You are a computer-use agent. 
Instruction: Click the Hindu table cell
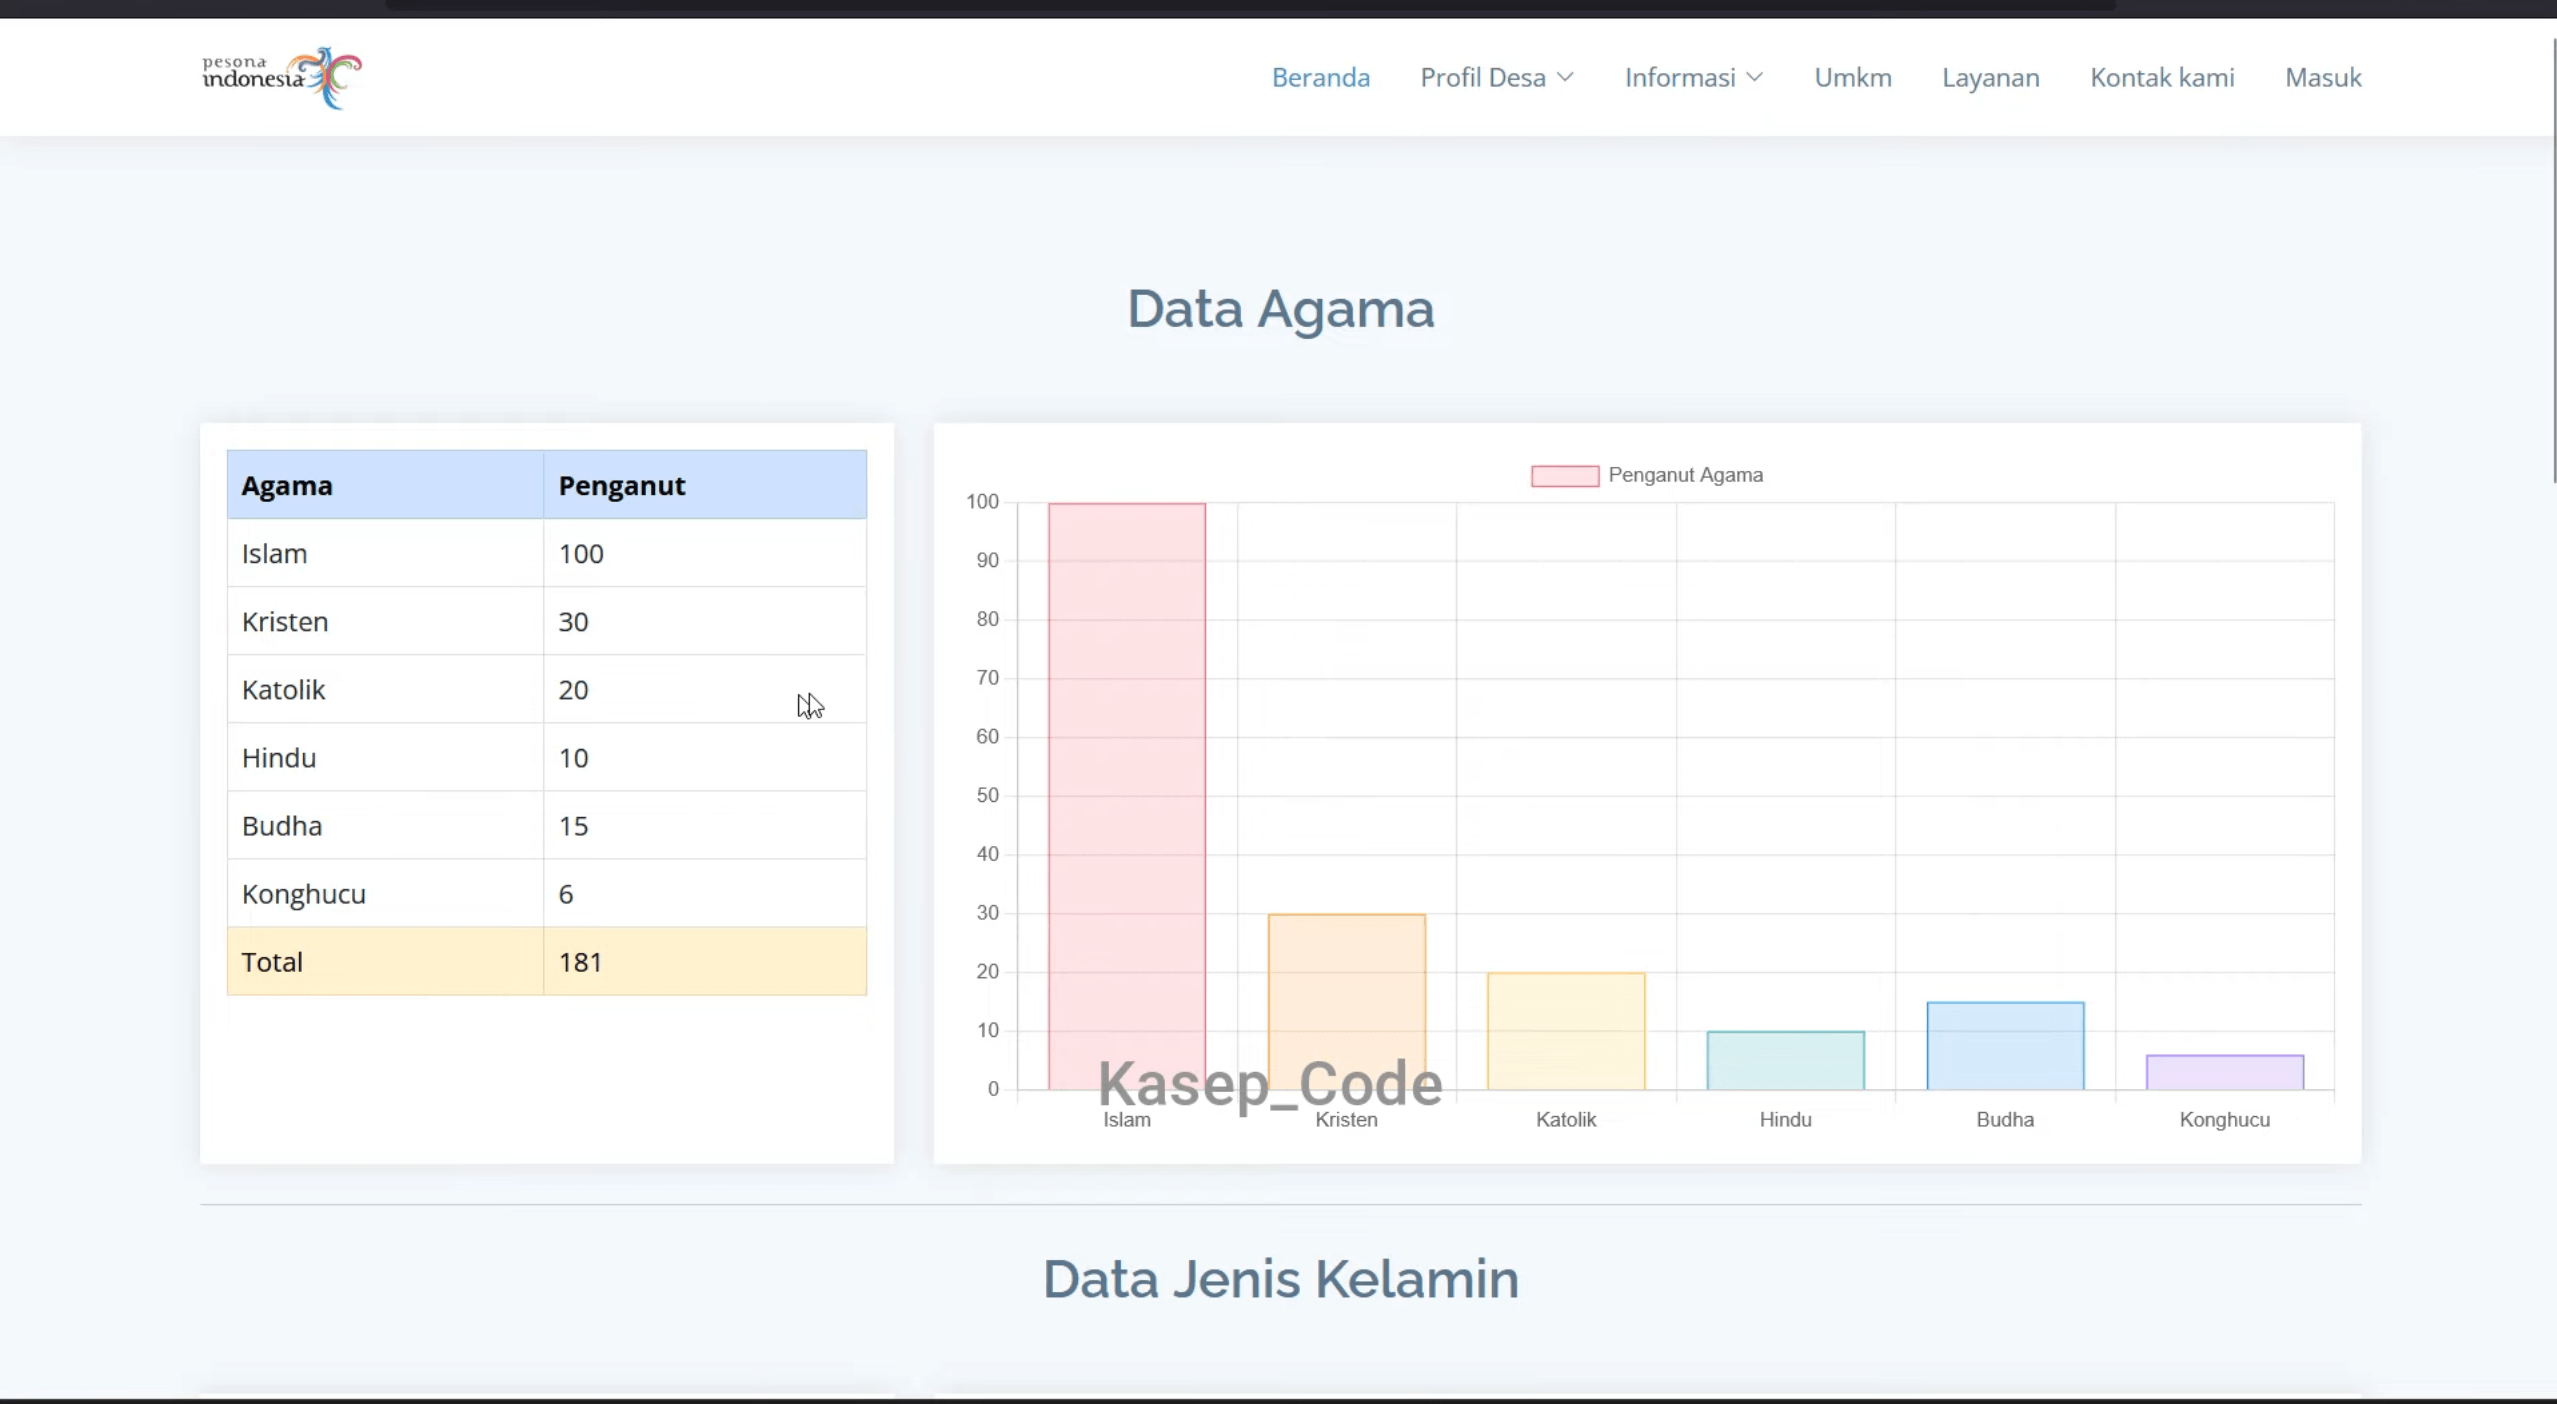pyautogui.click(x=385, y=757)
